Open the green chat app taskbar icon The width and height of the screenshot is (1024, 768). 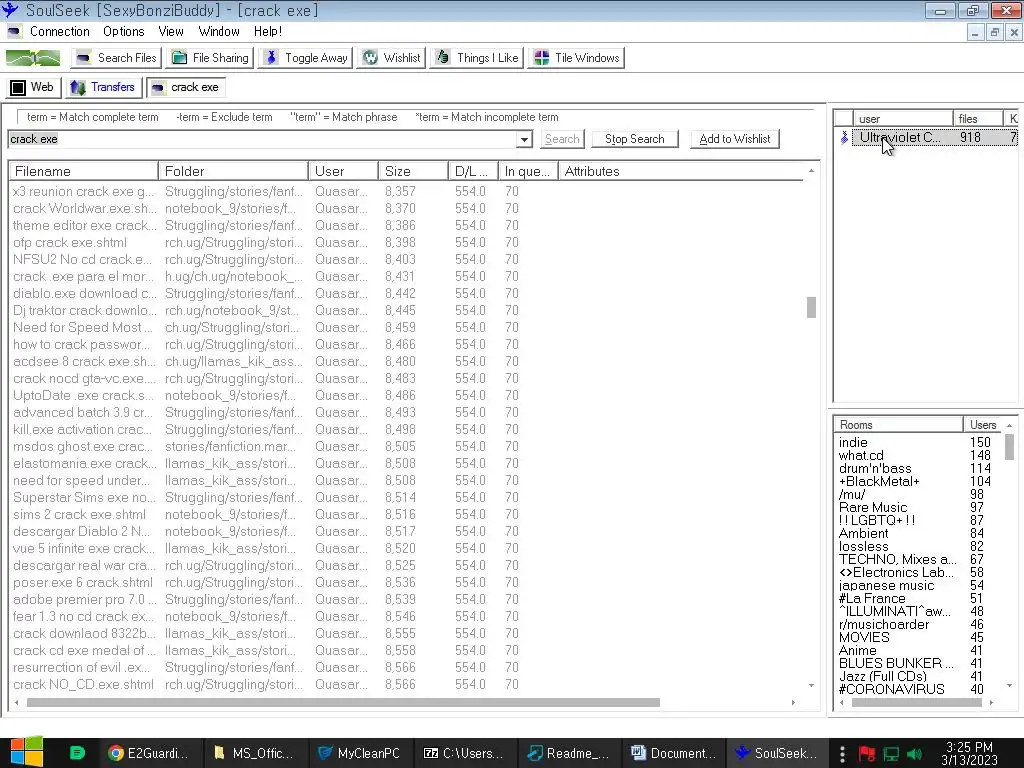pyautogui.click(x=77, y=753)
